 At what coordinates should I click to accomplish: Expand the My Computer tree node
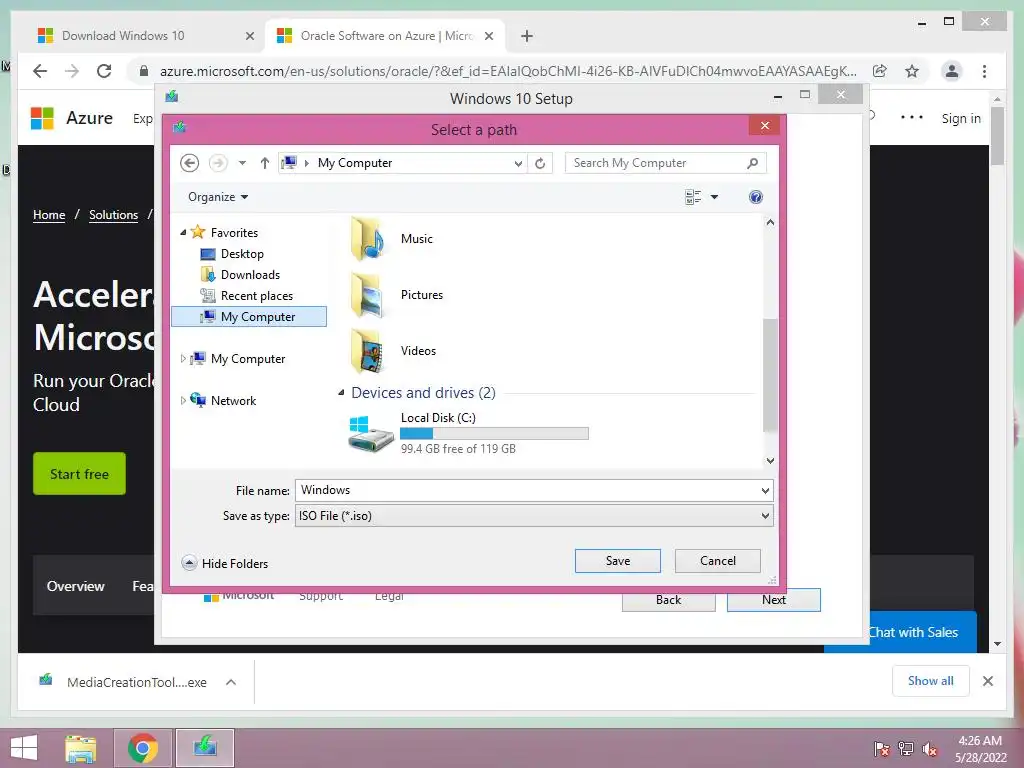183,359
